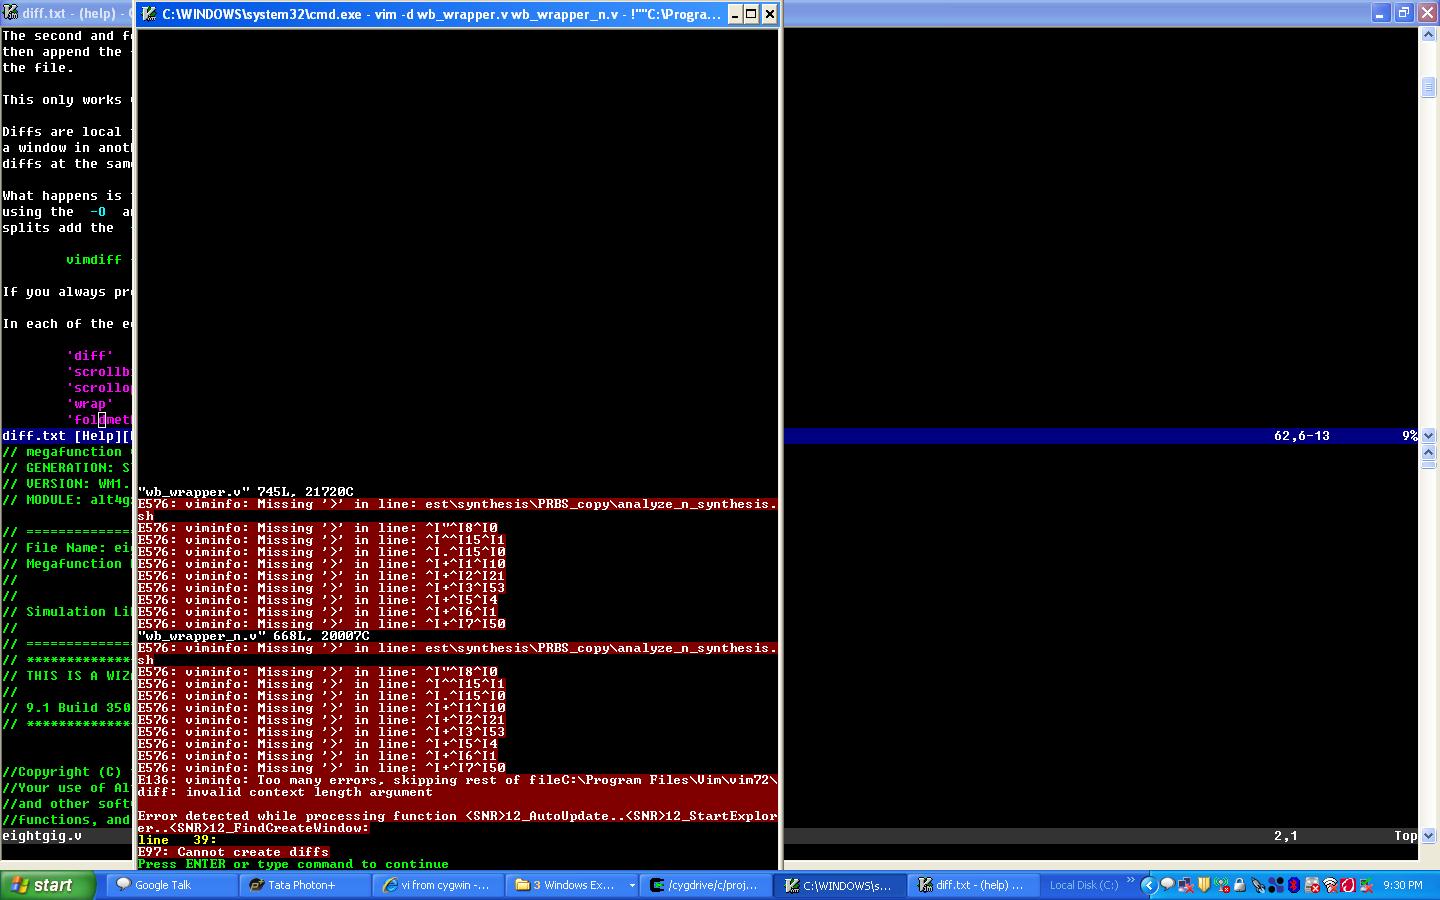Click the '2,1' cursor position indicator
The height and width of the screenshot is (900, 1440).
(1286, 836)
